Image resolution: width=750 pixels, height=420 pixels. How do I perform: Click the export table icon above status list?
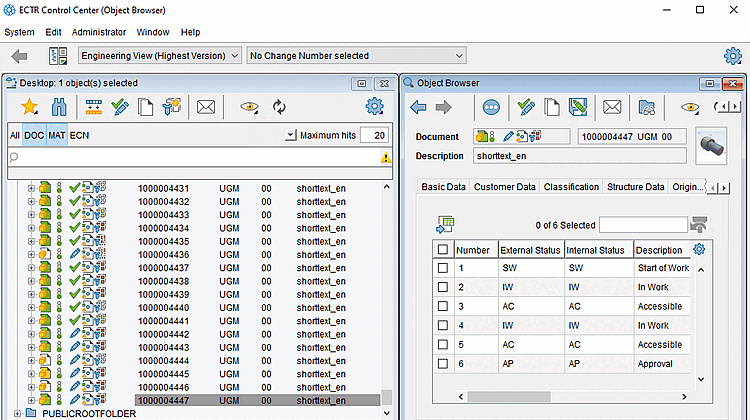point(446,225)
